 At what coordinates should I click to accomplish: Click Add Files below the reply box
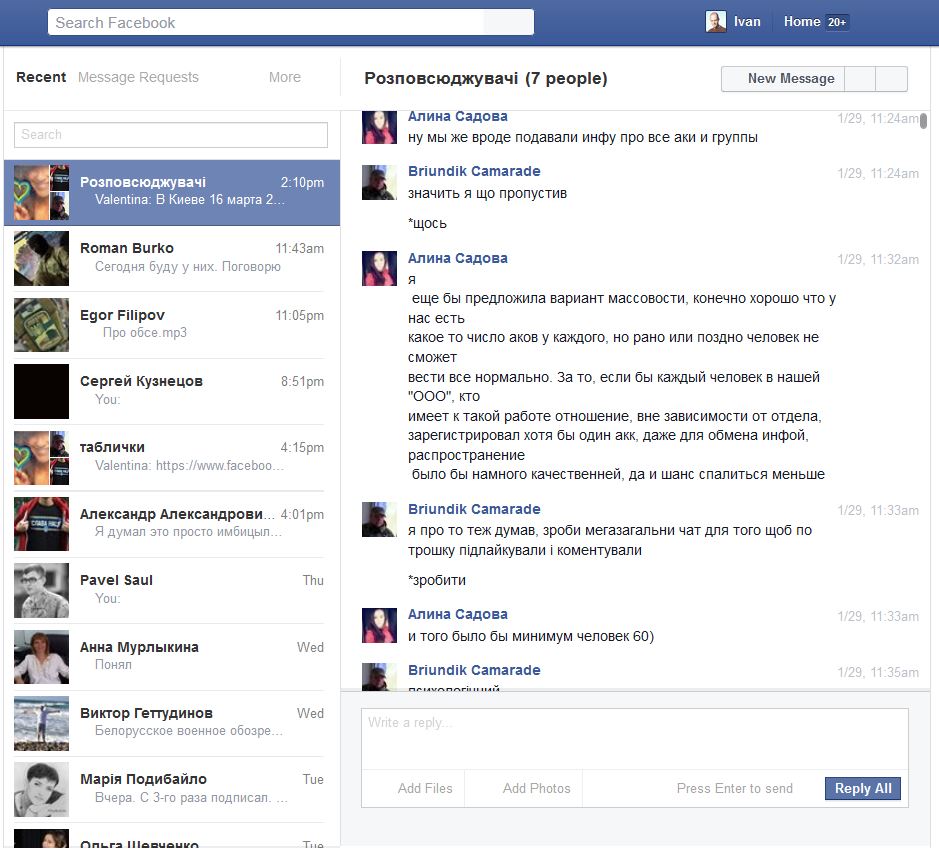pyautogui.click(x=425, y=788)
